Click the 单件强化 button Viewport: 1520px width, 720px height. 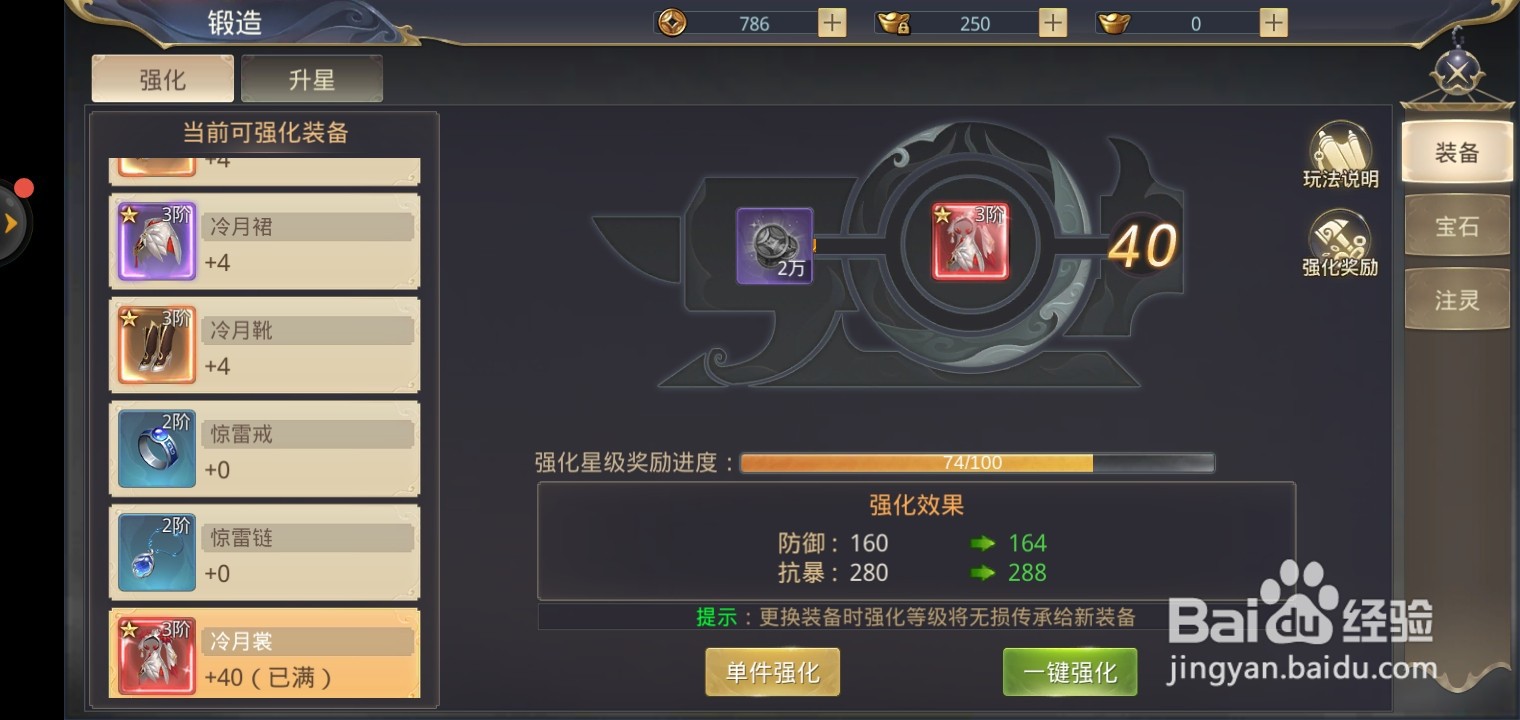772,672
